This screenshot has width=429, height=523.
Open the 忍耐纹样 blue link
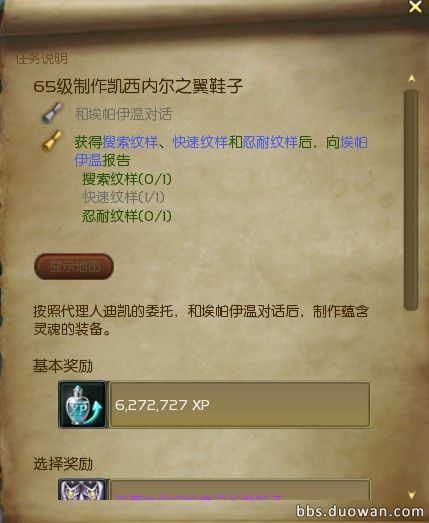(270, 142)
